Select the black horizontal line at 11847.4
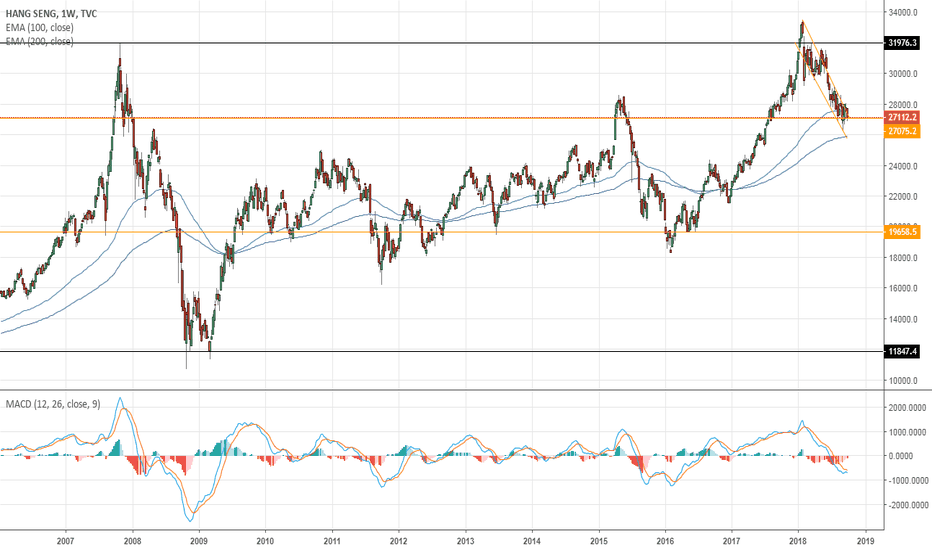The image size is (932, 550). (442, 351)
